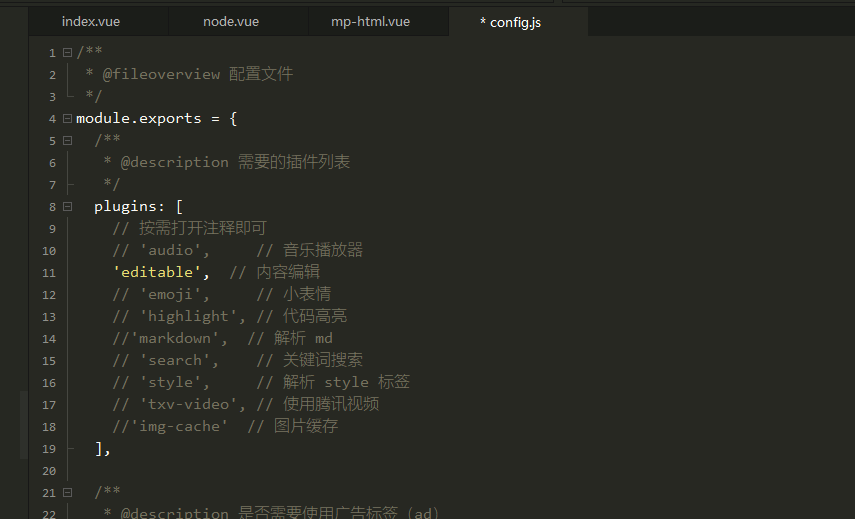This screenshot has height=519, width=855.
Task: Click the '@fileoverview' comment text
Action: (161, 74)
